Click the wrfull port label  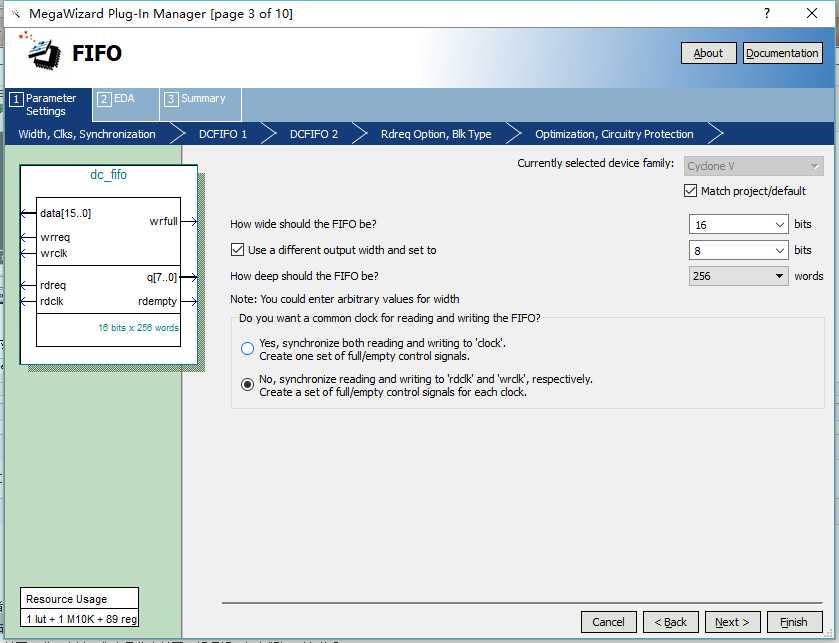[x=163, y=221]
